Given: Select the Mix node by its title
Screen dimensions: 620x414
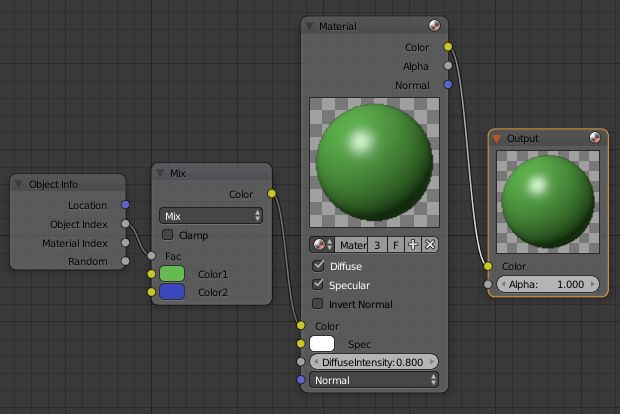Looking at the screenshot, I should (178, 173).
